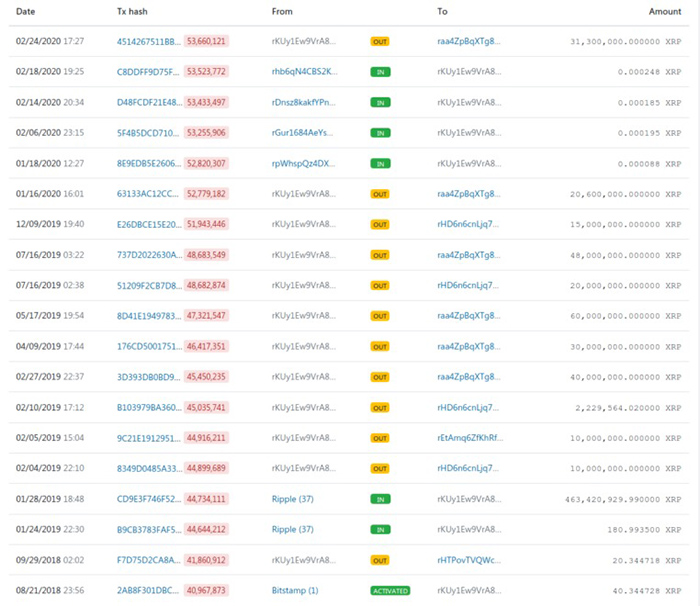Click date 04/09/2019 17:44
700x606 pixels.
coord(50,347)
